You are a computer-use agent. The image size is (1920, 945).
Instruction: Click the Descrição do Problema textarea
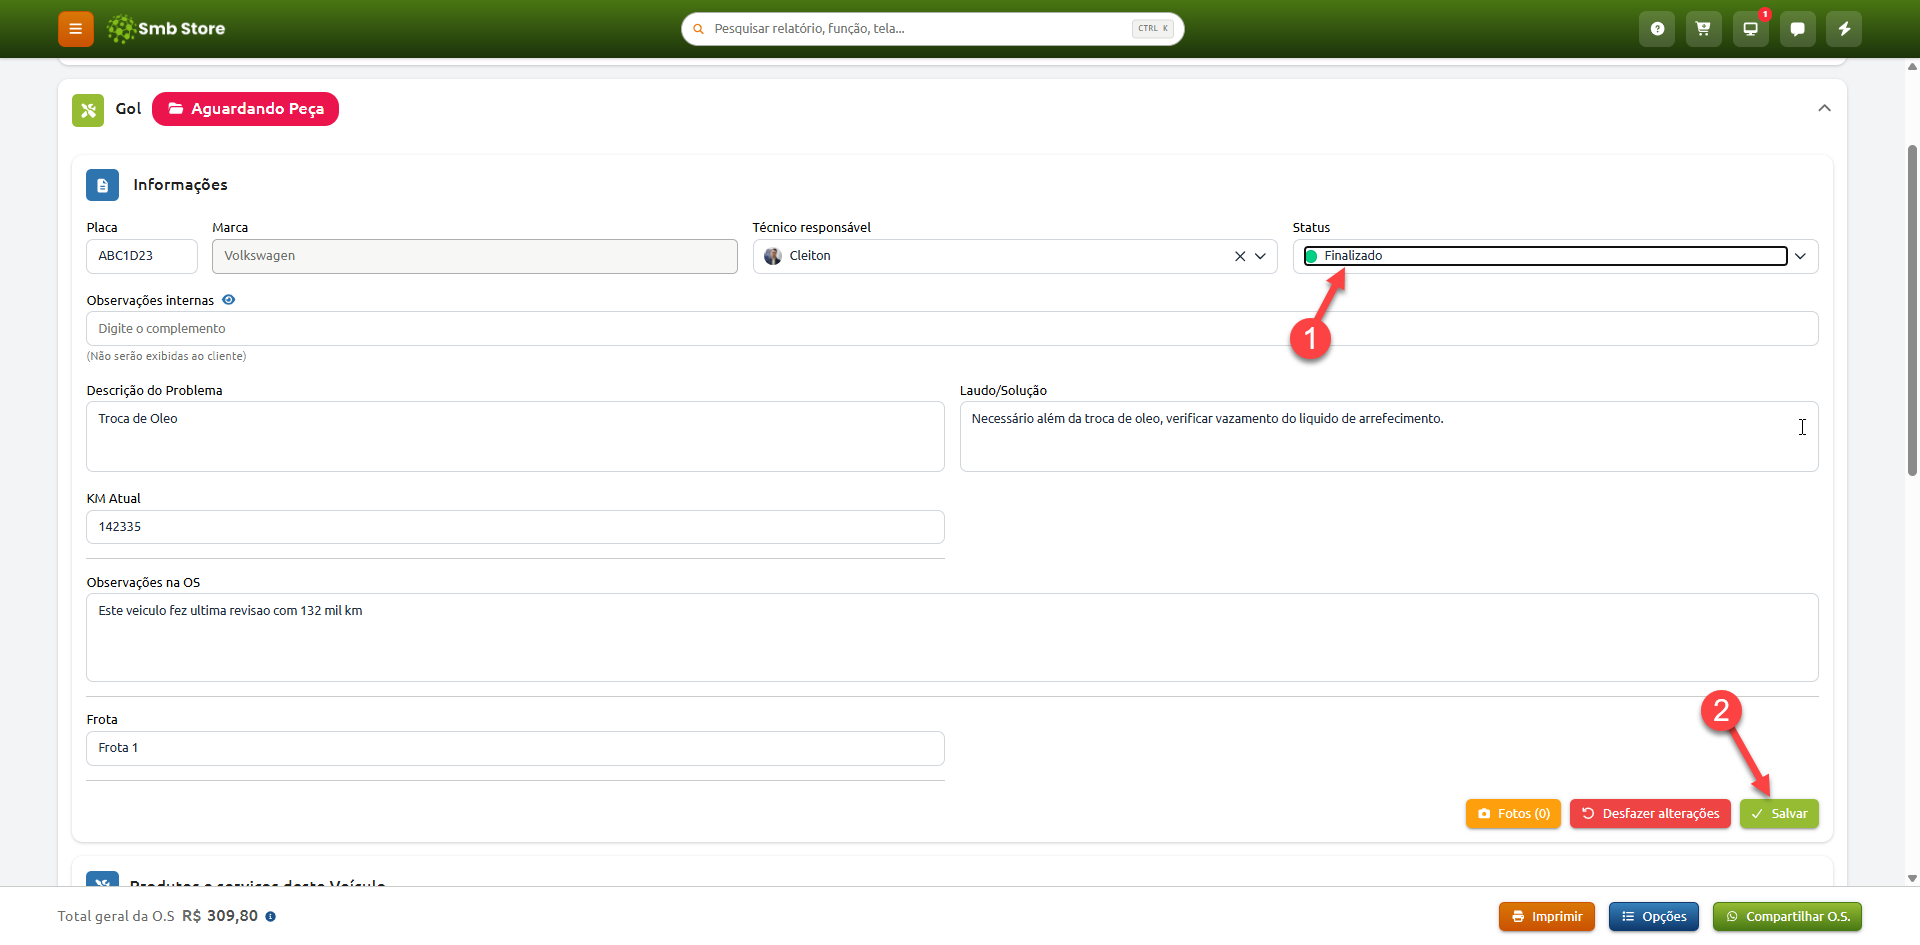515,437
